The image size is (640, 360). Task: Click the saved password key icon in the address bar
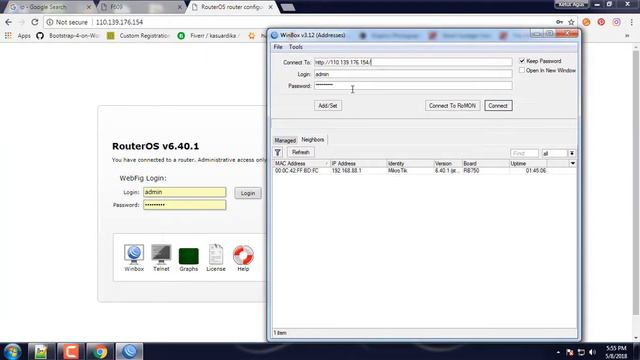click(560, 22)
